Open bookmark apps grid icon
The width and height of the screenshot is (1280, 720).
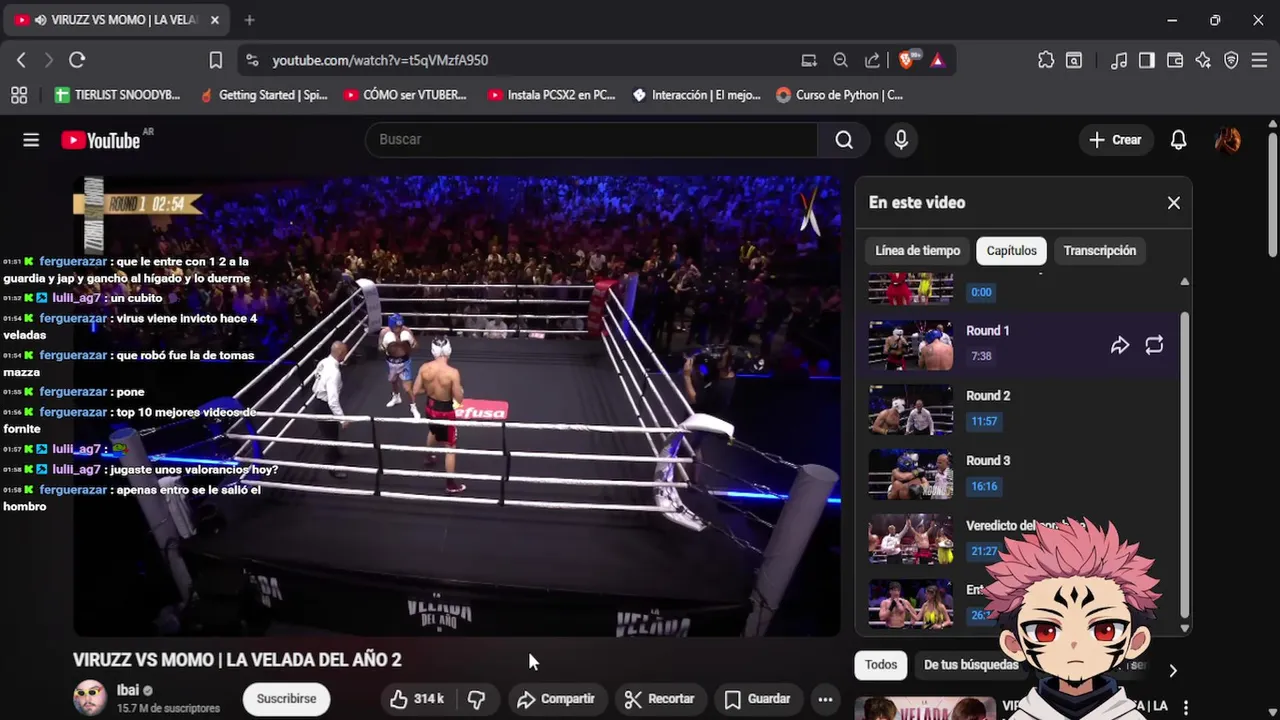click(19, 95)
